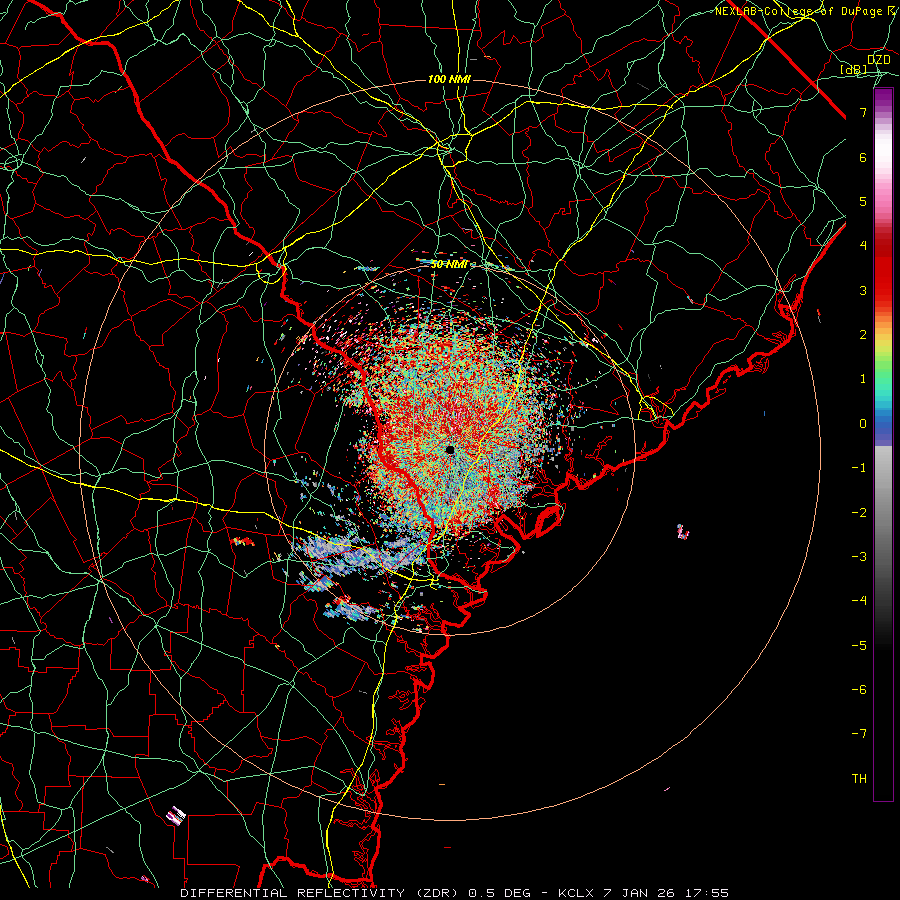
Task: Click the -6 value on color scale
Action: point(859,690)
